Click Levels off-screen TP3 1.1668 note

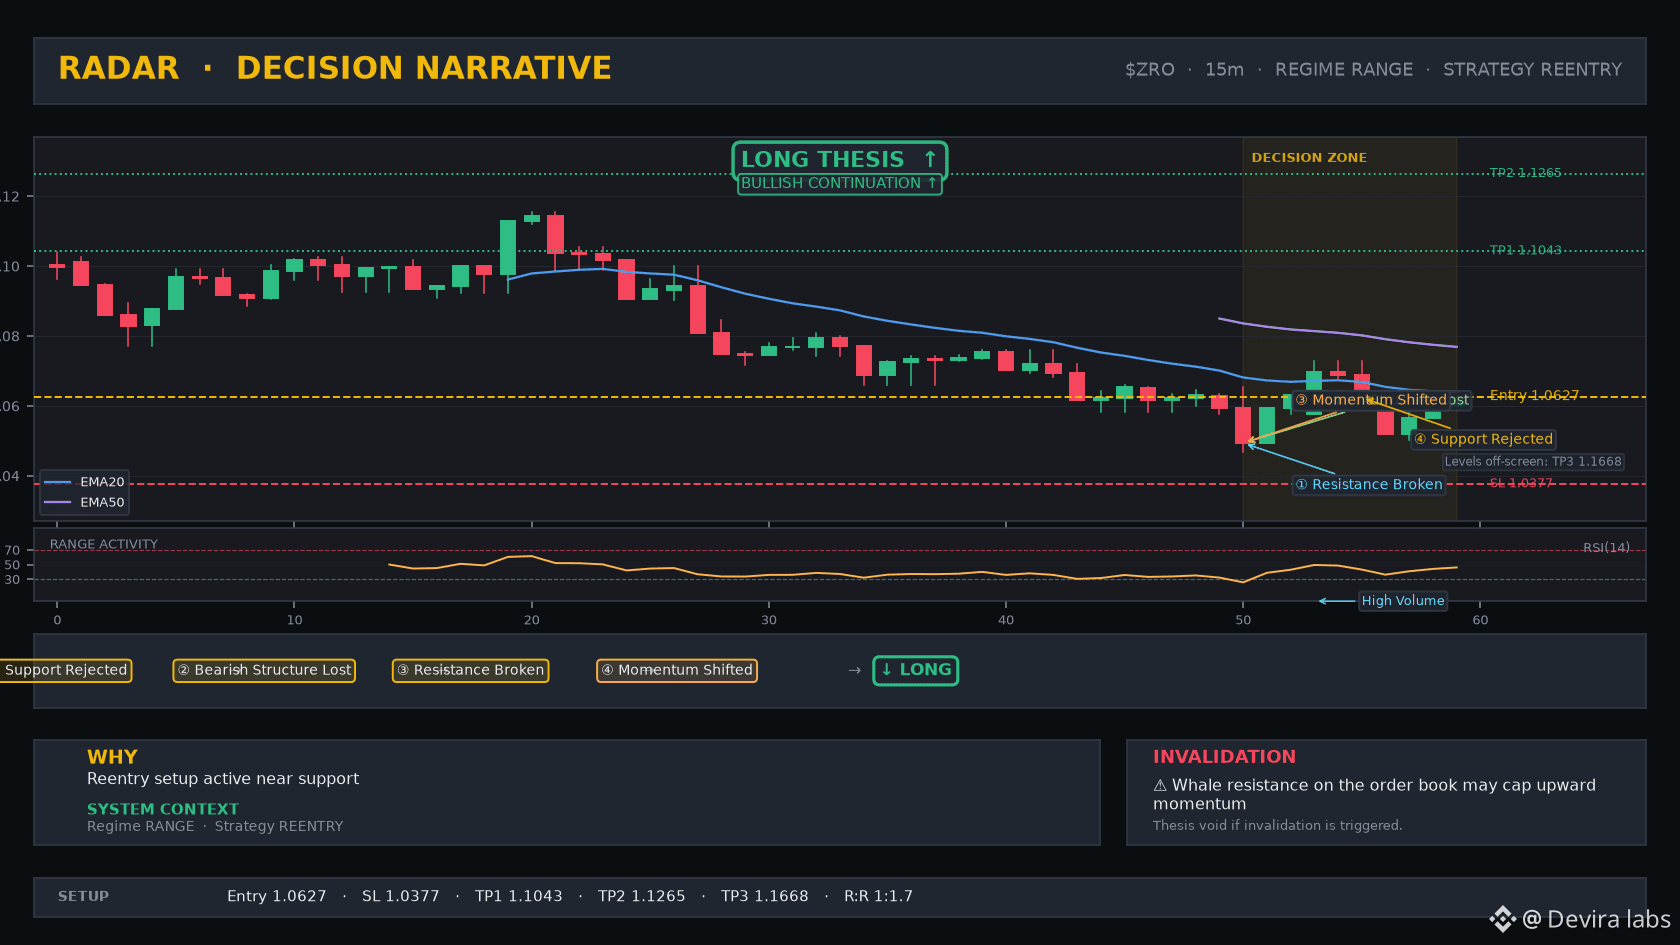[1533, 461]
